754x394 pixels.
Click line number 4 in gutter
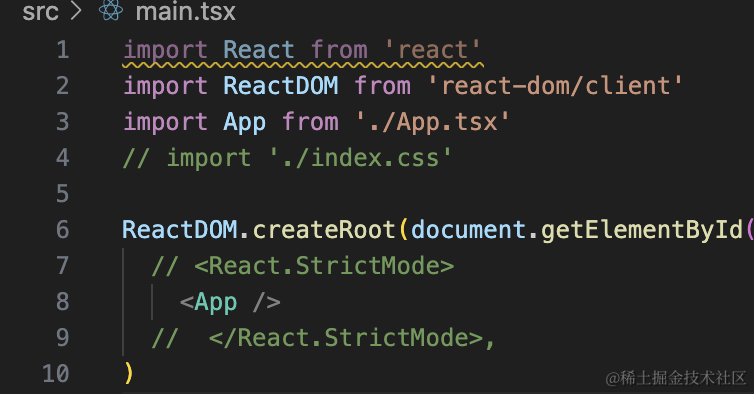point(63,158)
